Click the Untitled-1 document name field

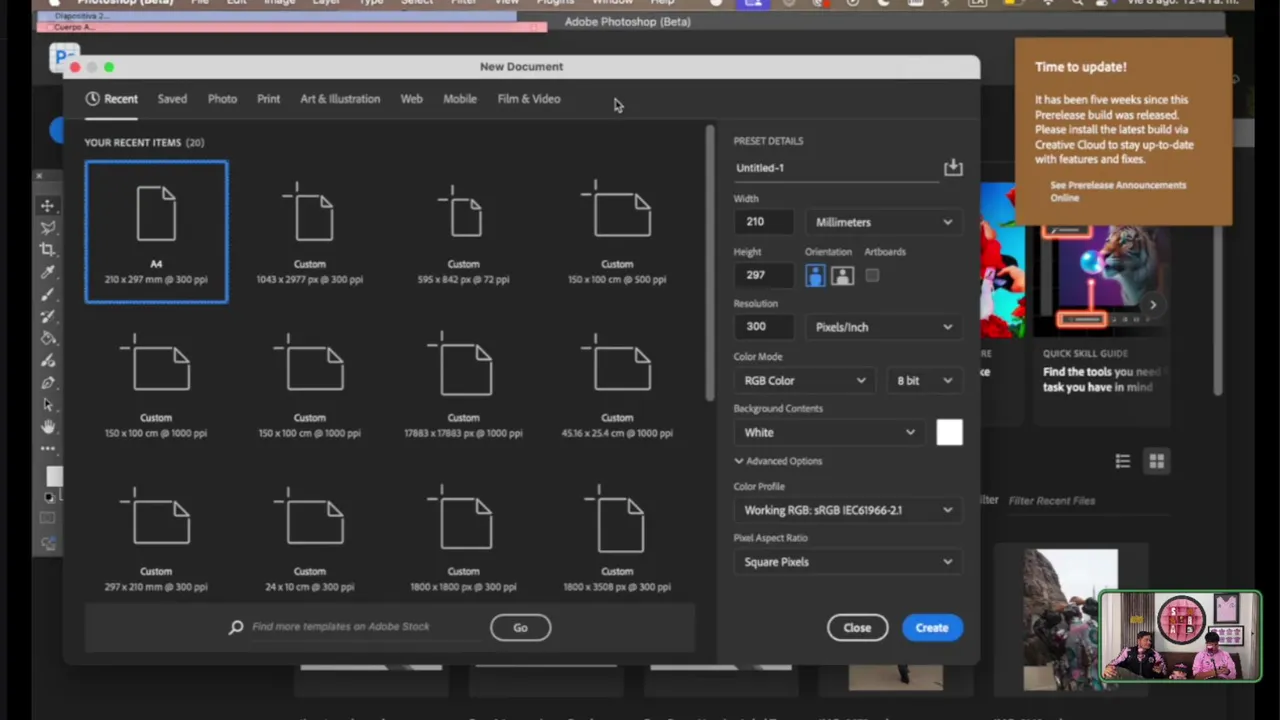[x=835, y=168]
